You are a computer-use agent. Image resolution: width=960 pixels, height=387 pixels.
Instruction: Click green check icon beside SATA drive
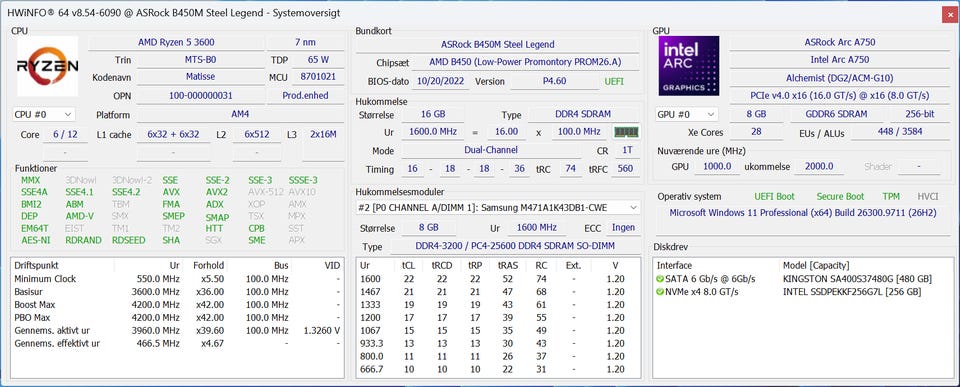[x=659, y=279]
